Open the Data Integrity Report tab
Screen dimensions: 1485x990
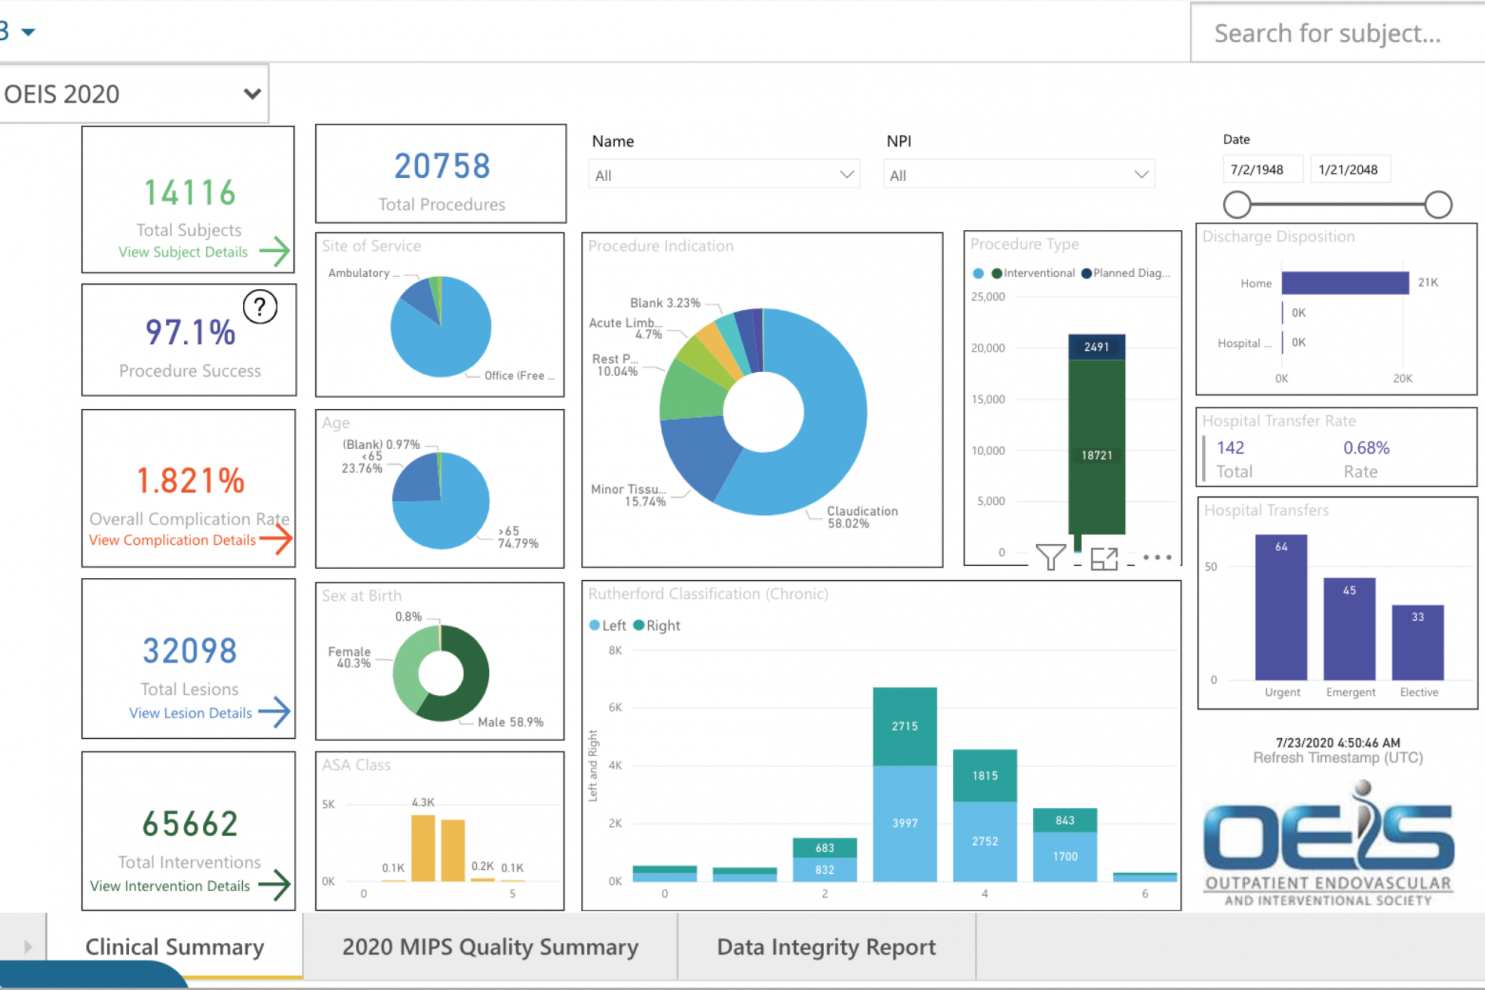click(826, 947)
